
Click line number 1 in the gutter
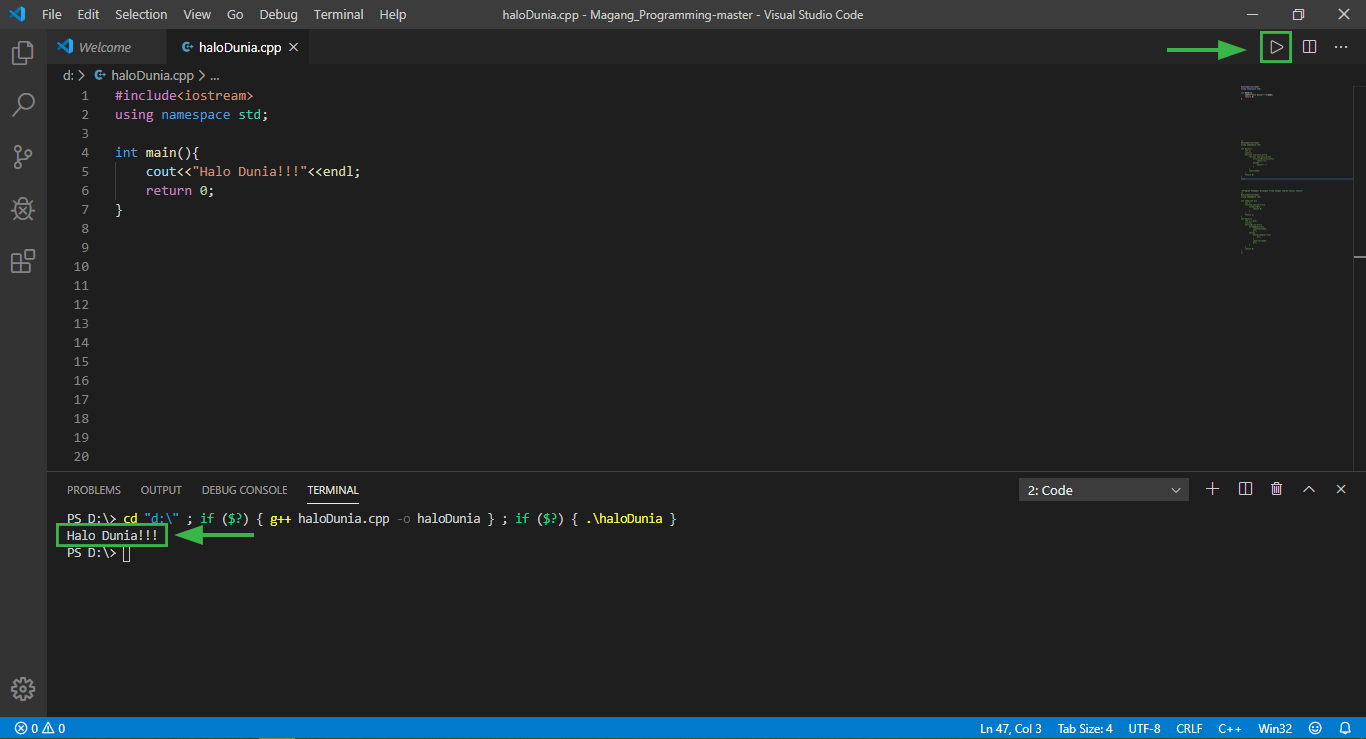(85, 95)
